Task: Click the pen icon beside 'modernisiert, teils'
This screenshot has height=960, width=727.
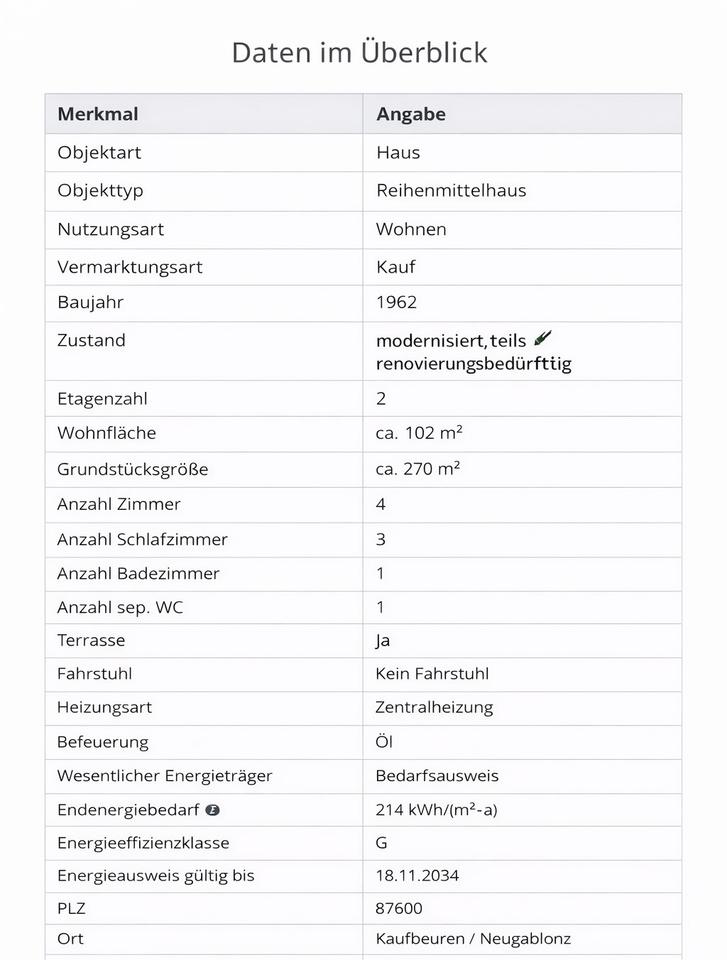Action: click(x=543, y=339)
